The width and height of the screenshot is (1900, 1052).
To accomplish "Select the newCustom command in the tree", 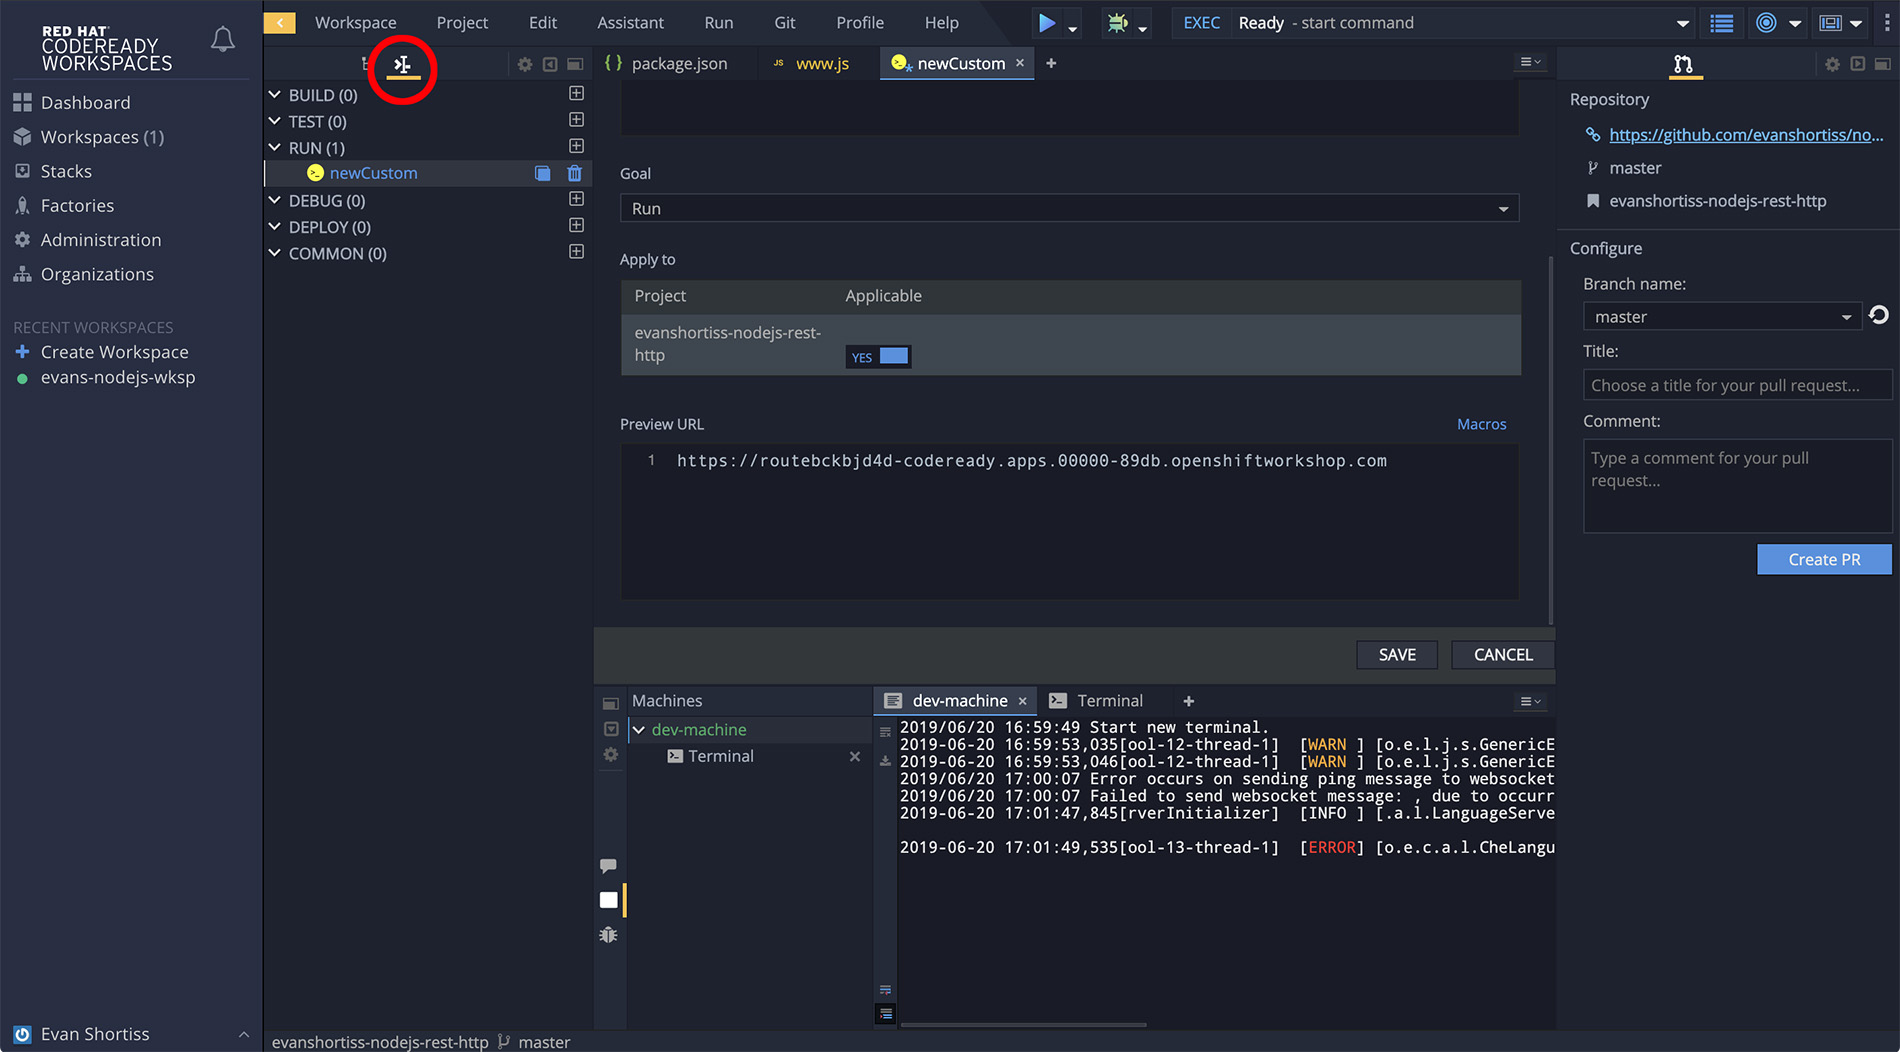I will click(373, 173).
